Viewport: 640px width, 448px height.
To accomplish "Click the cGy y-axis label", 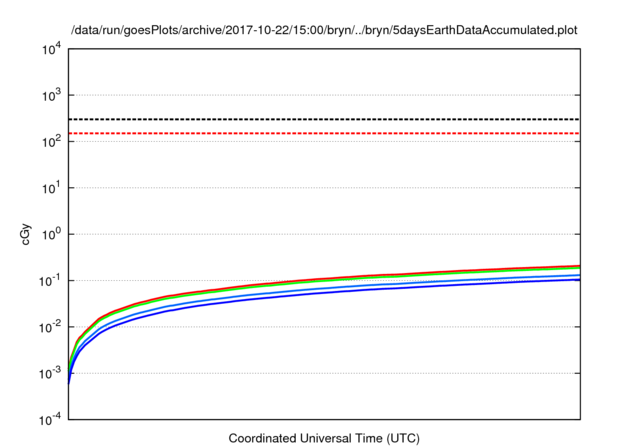I will (25, 234).
